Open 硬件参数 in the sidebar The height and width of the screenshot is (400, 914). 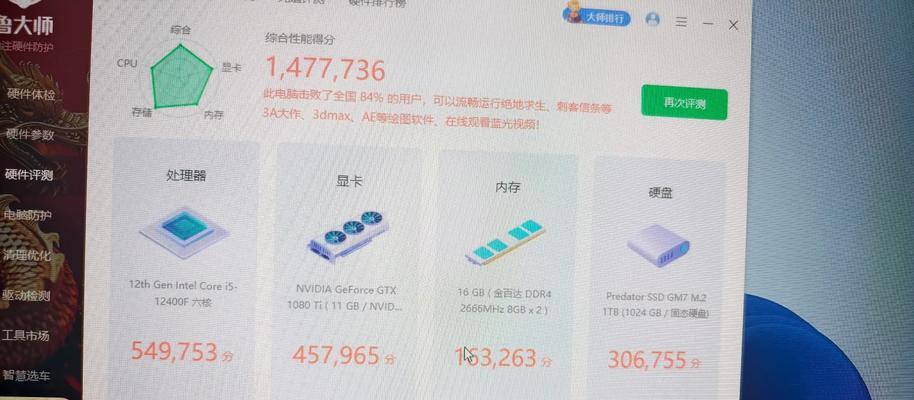point(30,135)
